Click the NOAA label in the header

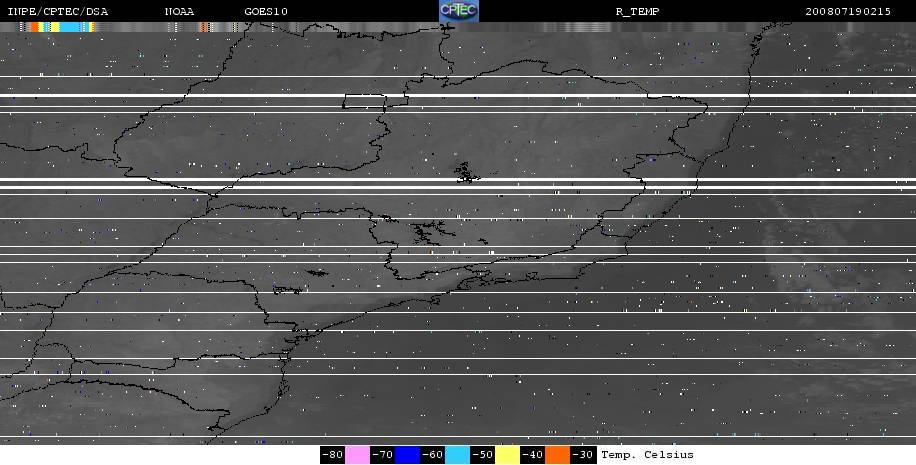tap(179, 11)
